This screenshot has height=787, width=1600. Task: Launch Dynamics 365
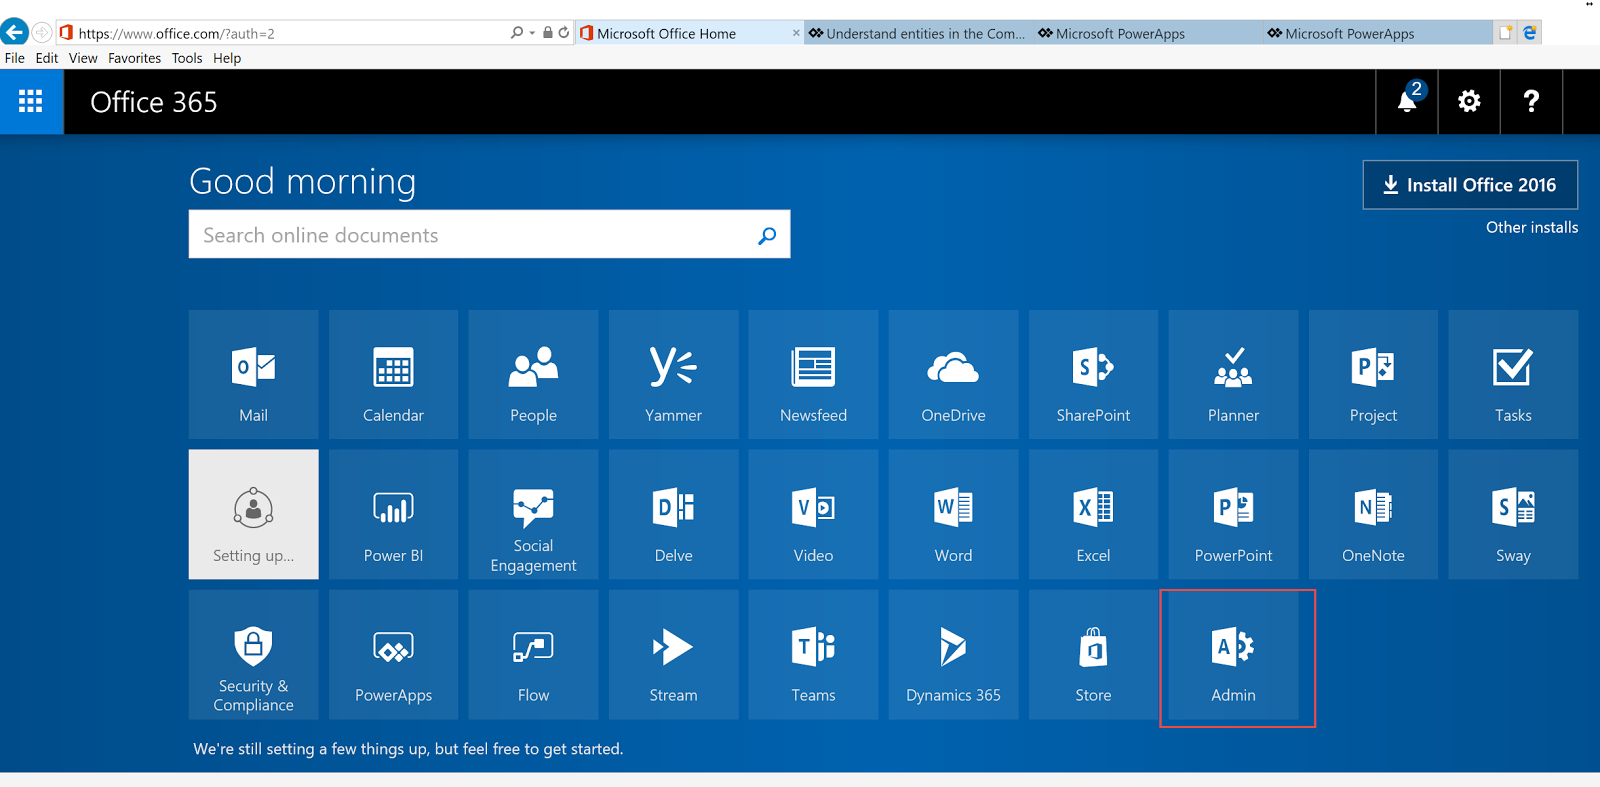pyautogui.click(x=953, y=654)
